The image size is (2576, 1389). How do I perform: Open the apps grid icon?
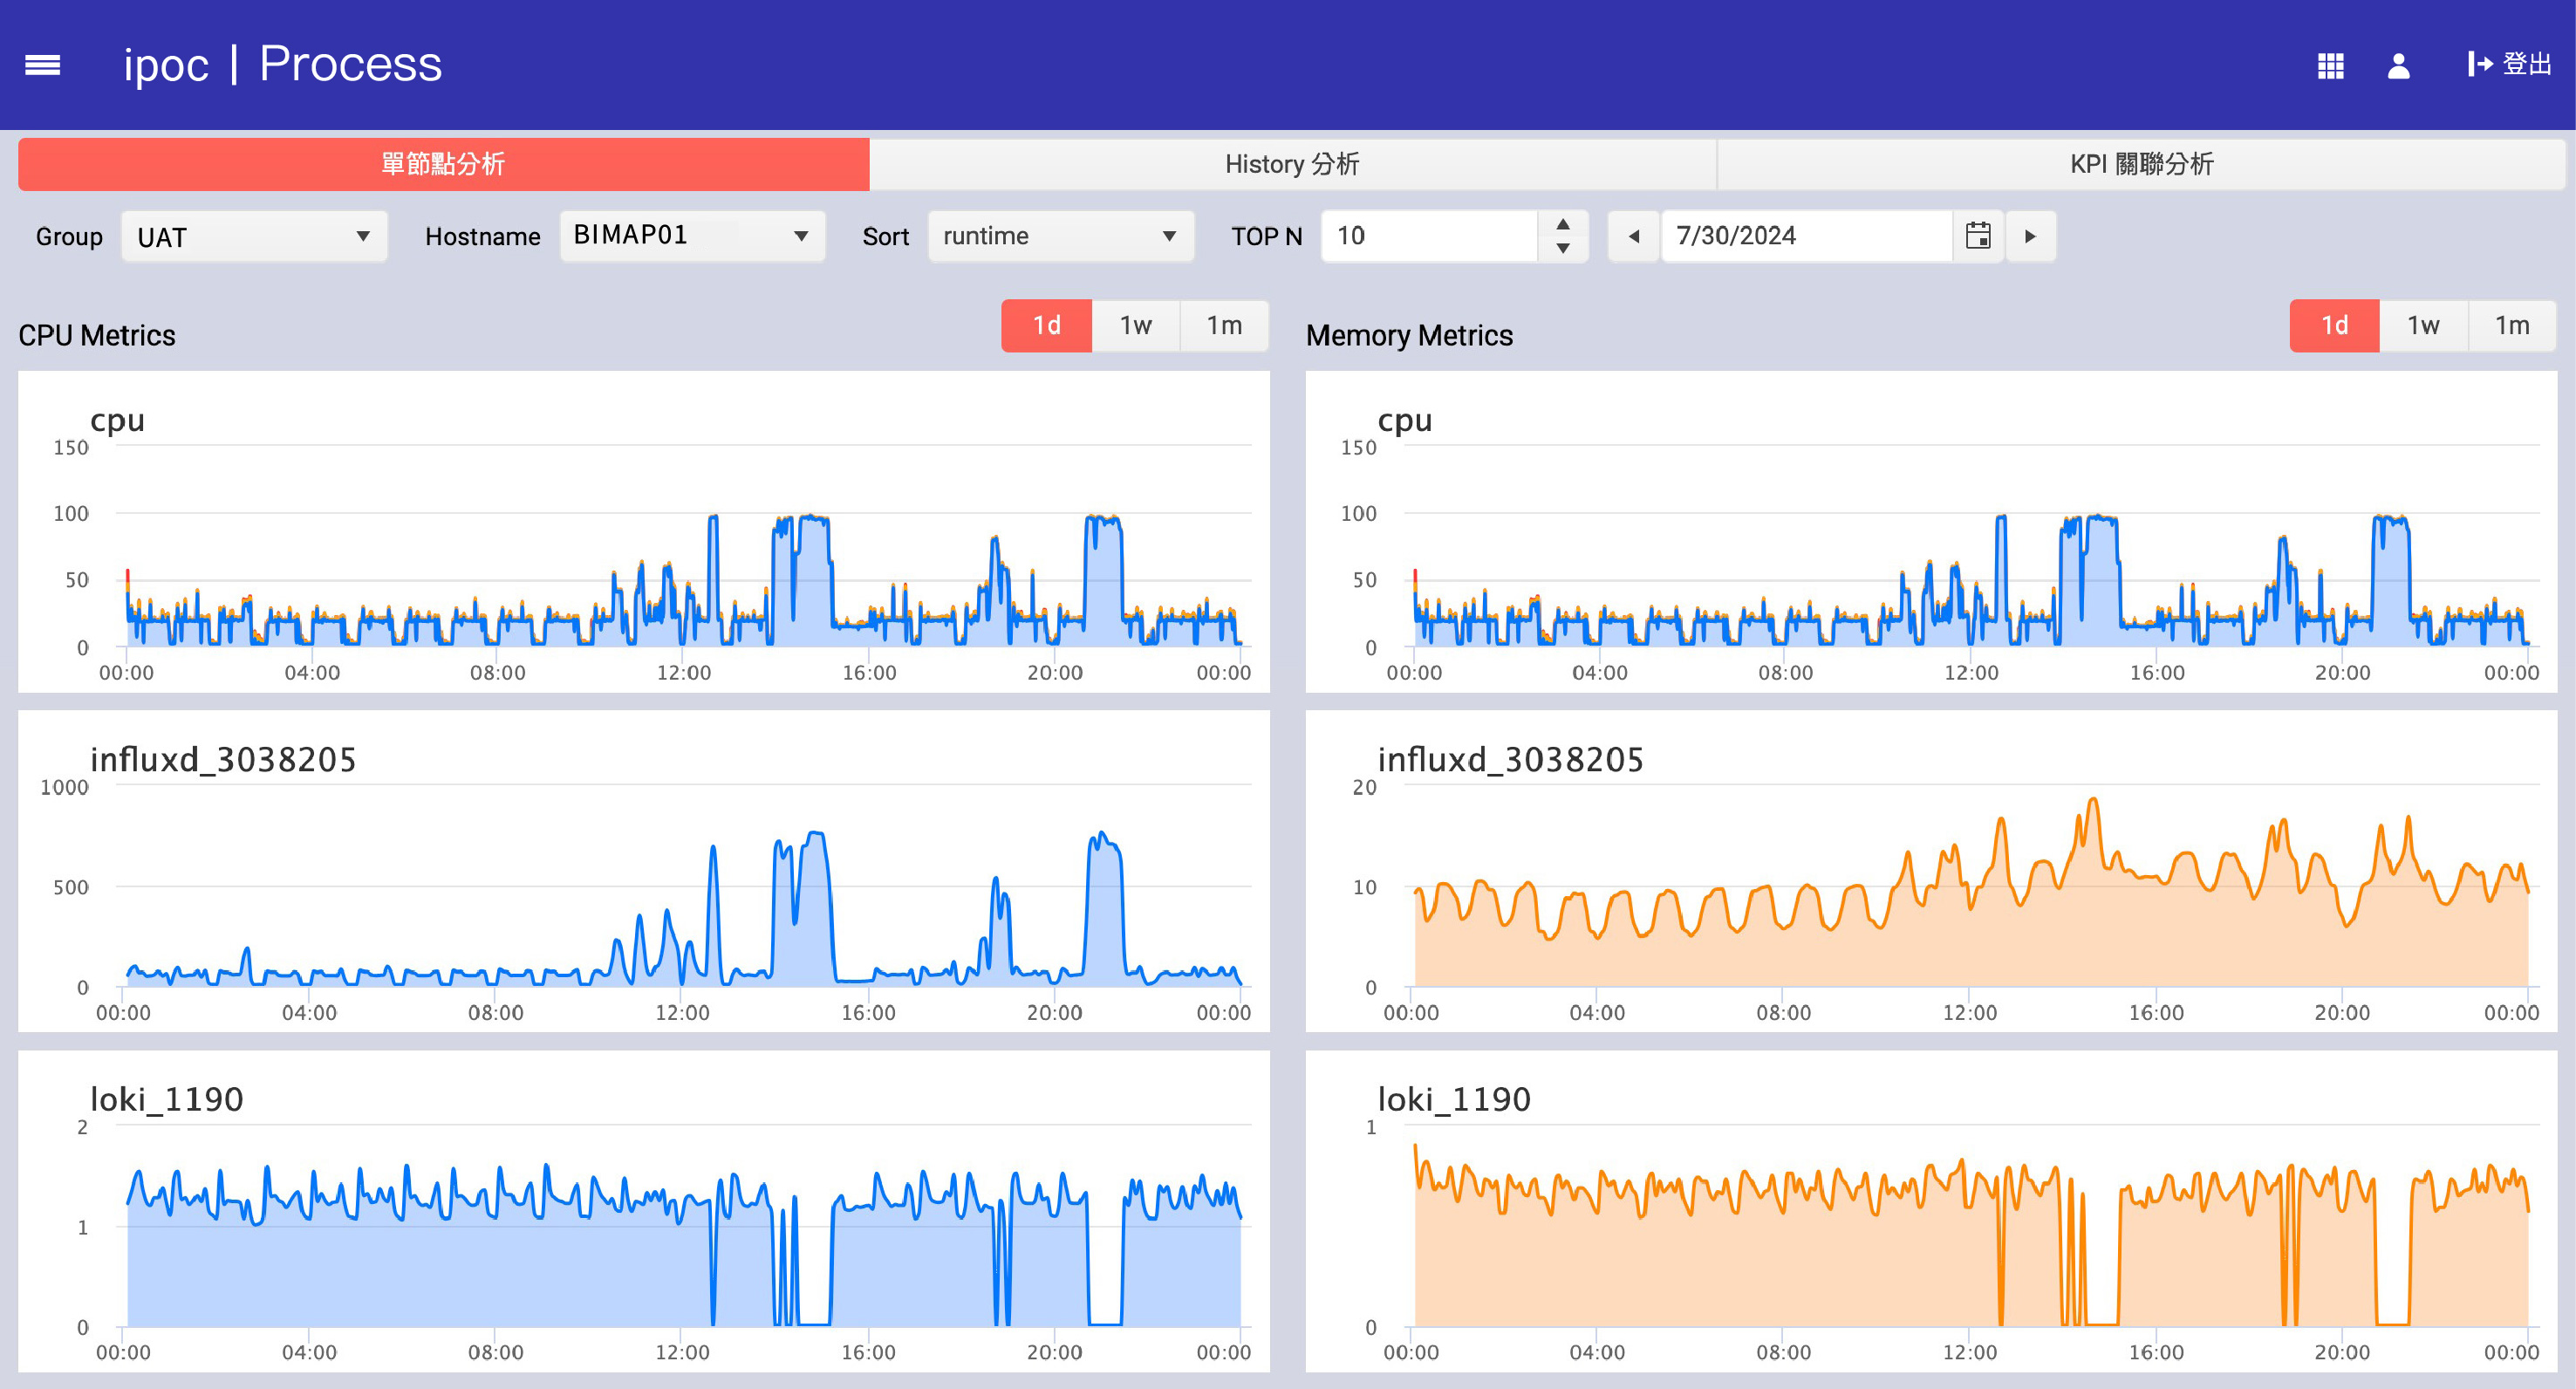(2330, 66)
